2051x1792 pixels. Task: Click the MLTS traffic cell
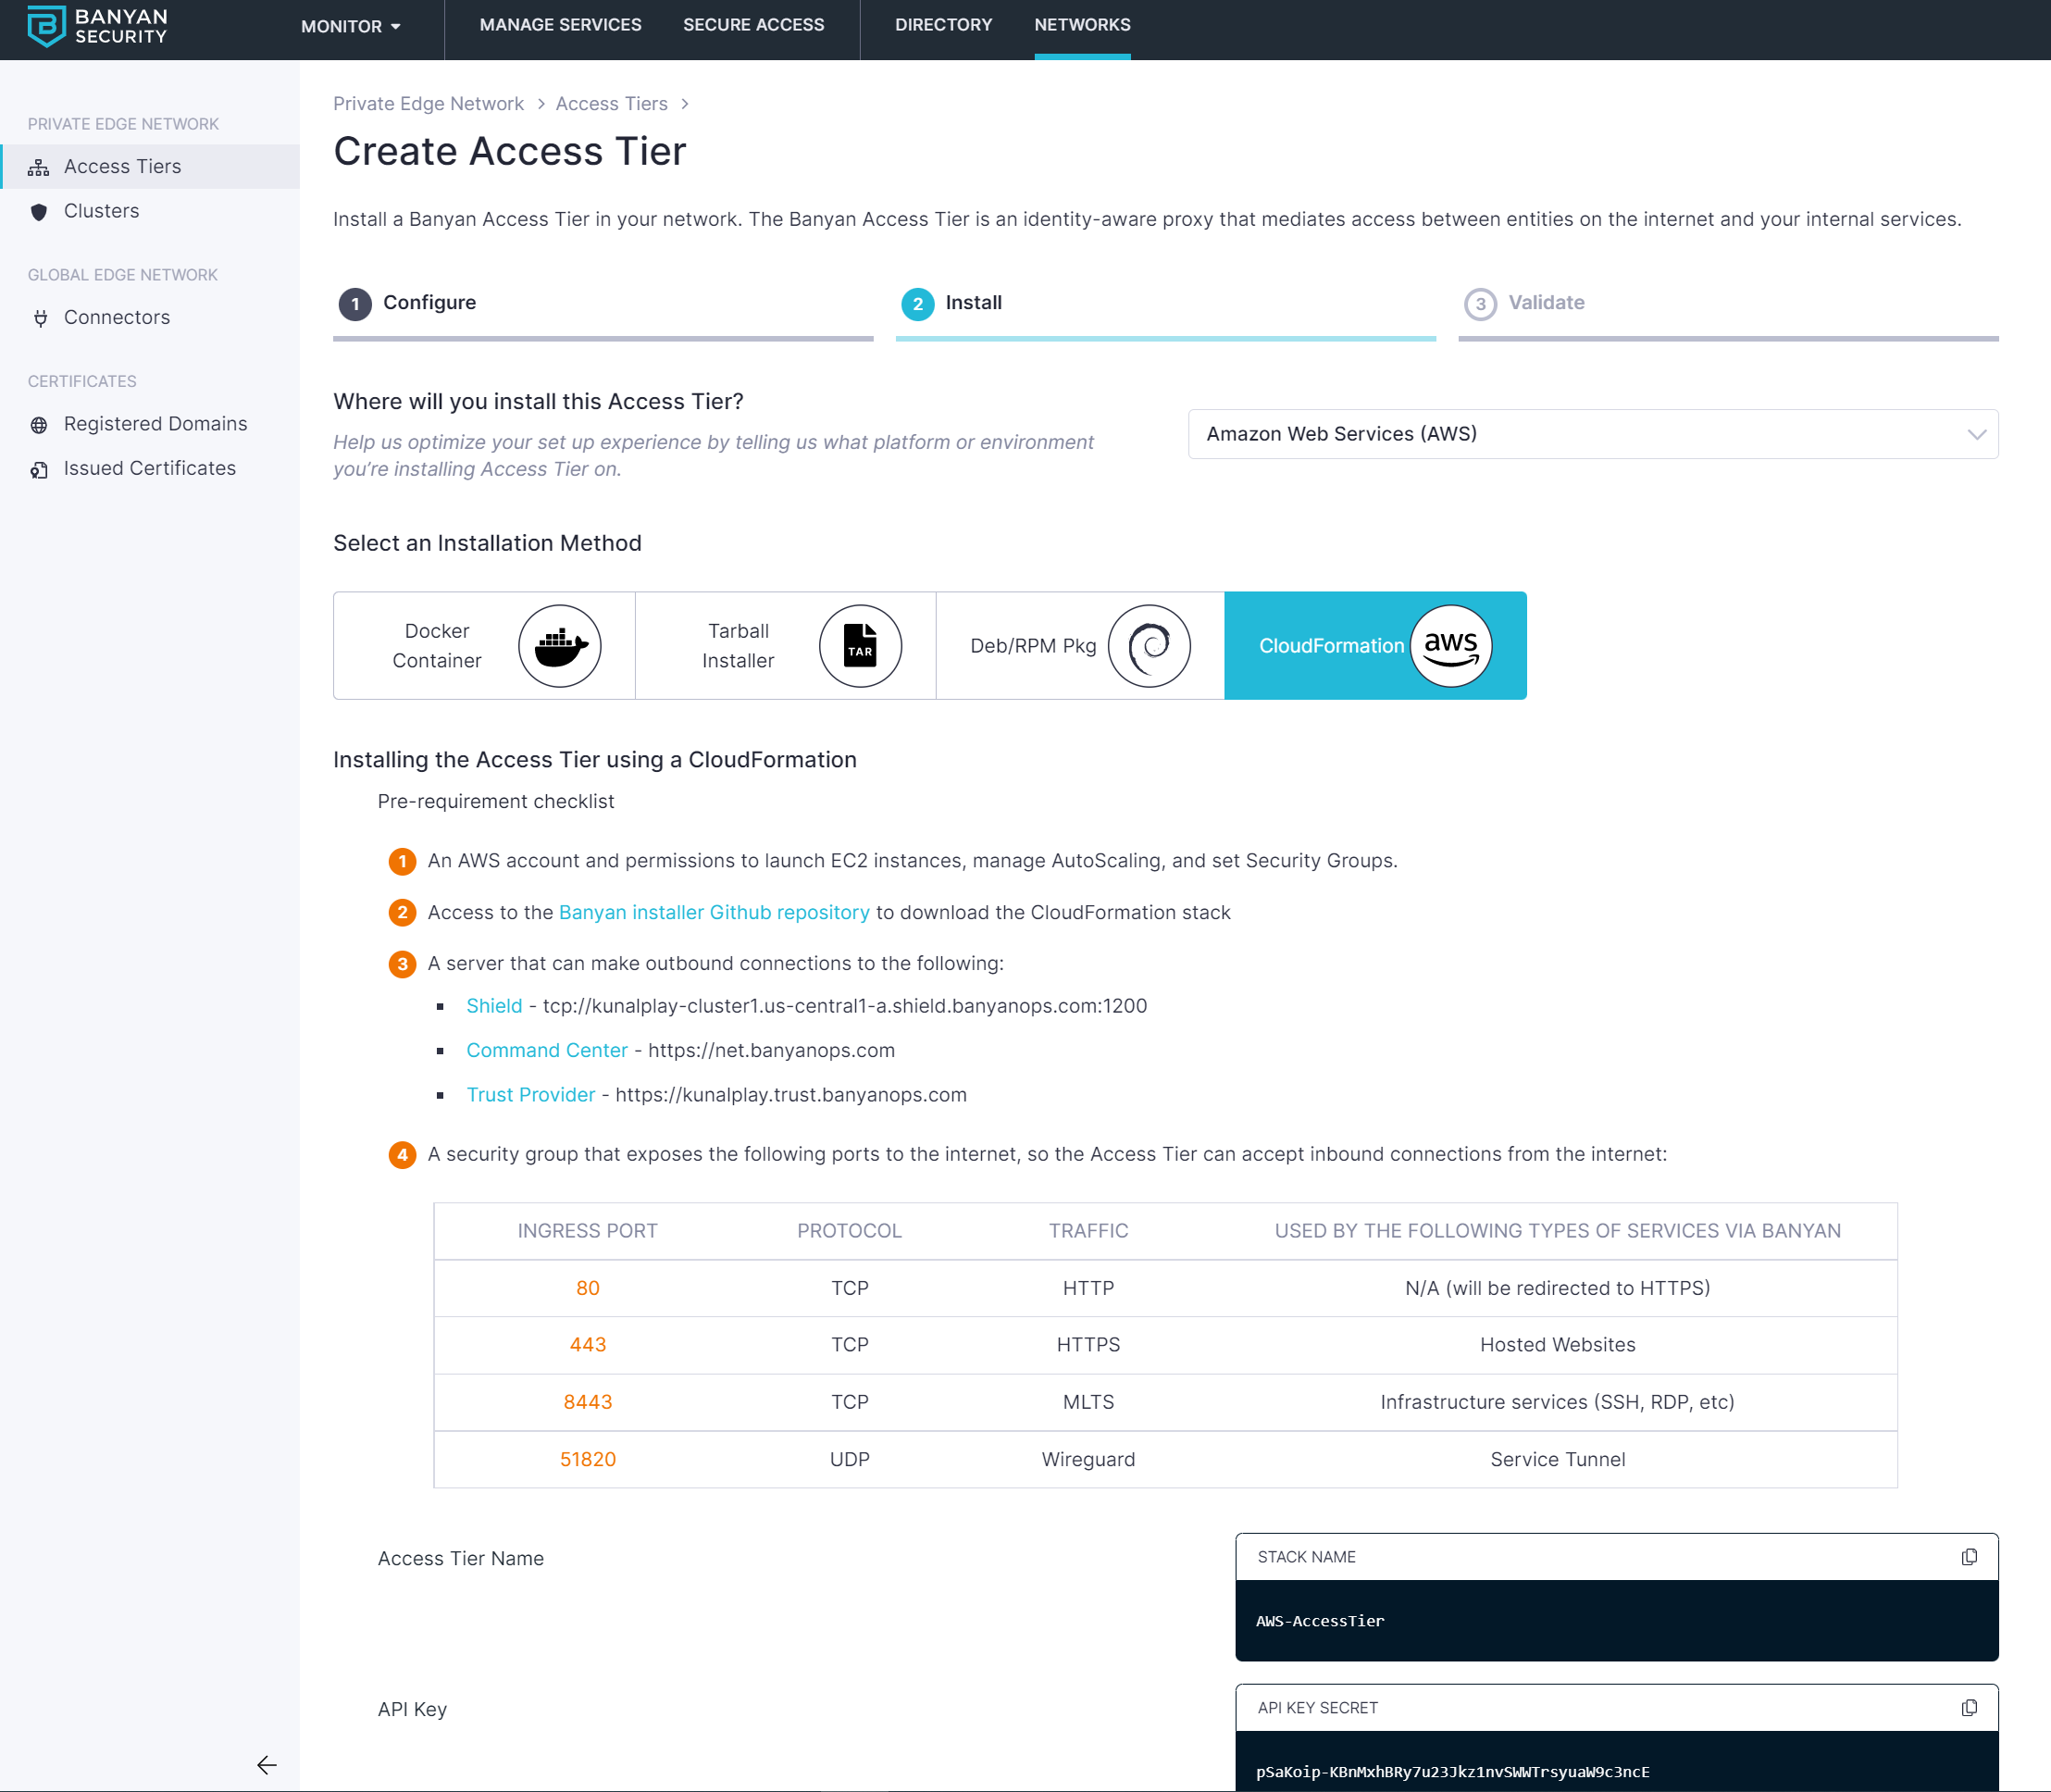coord(1088,1402)
